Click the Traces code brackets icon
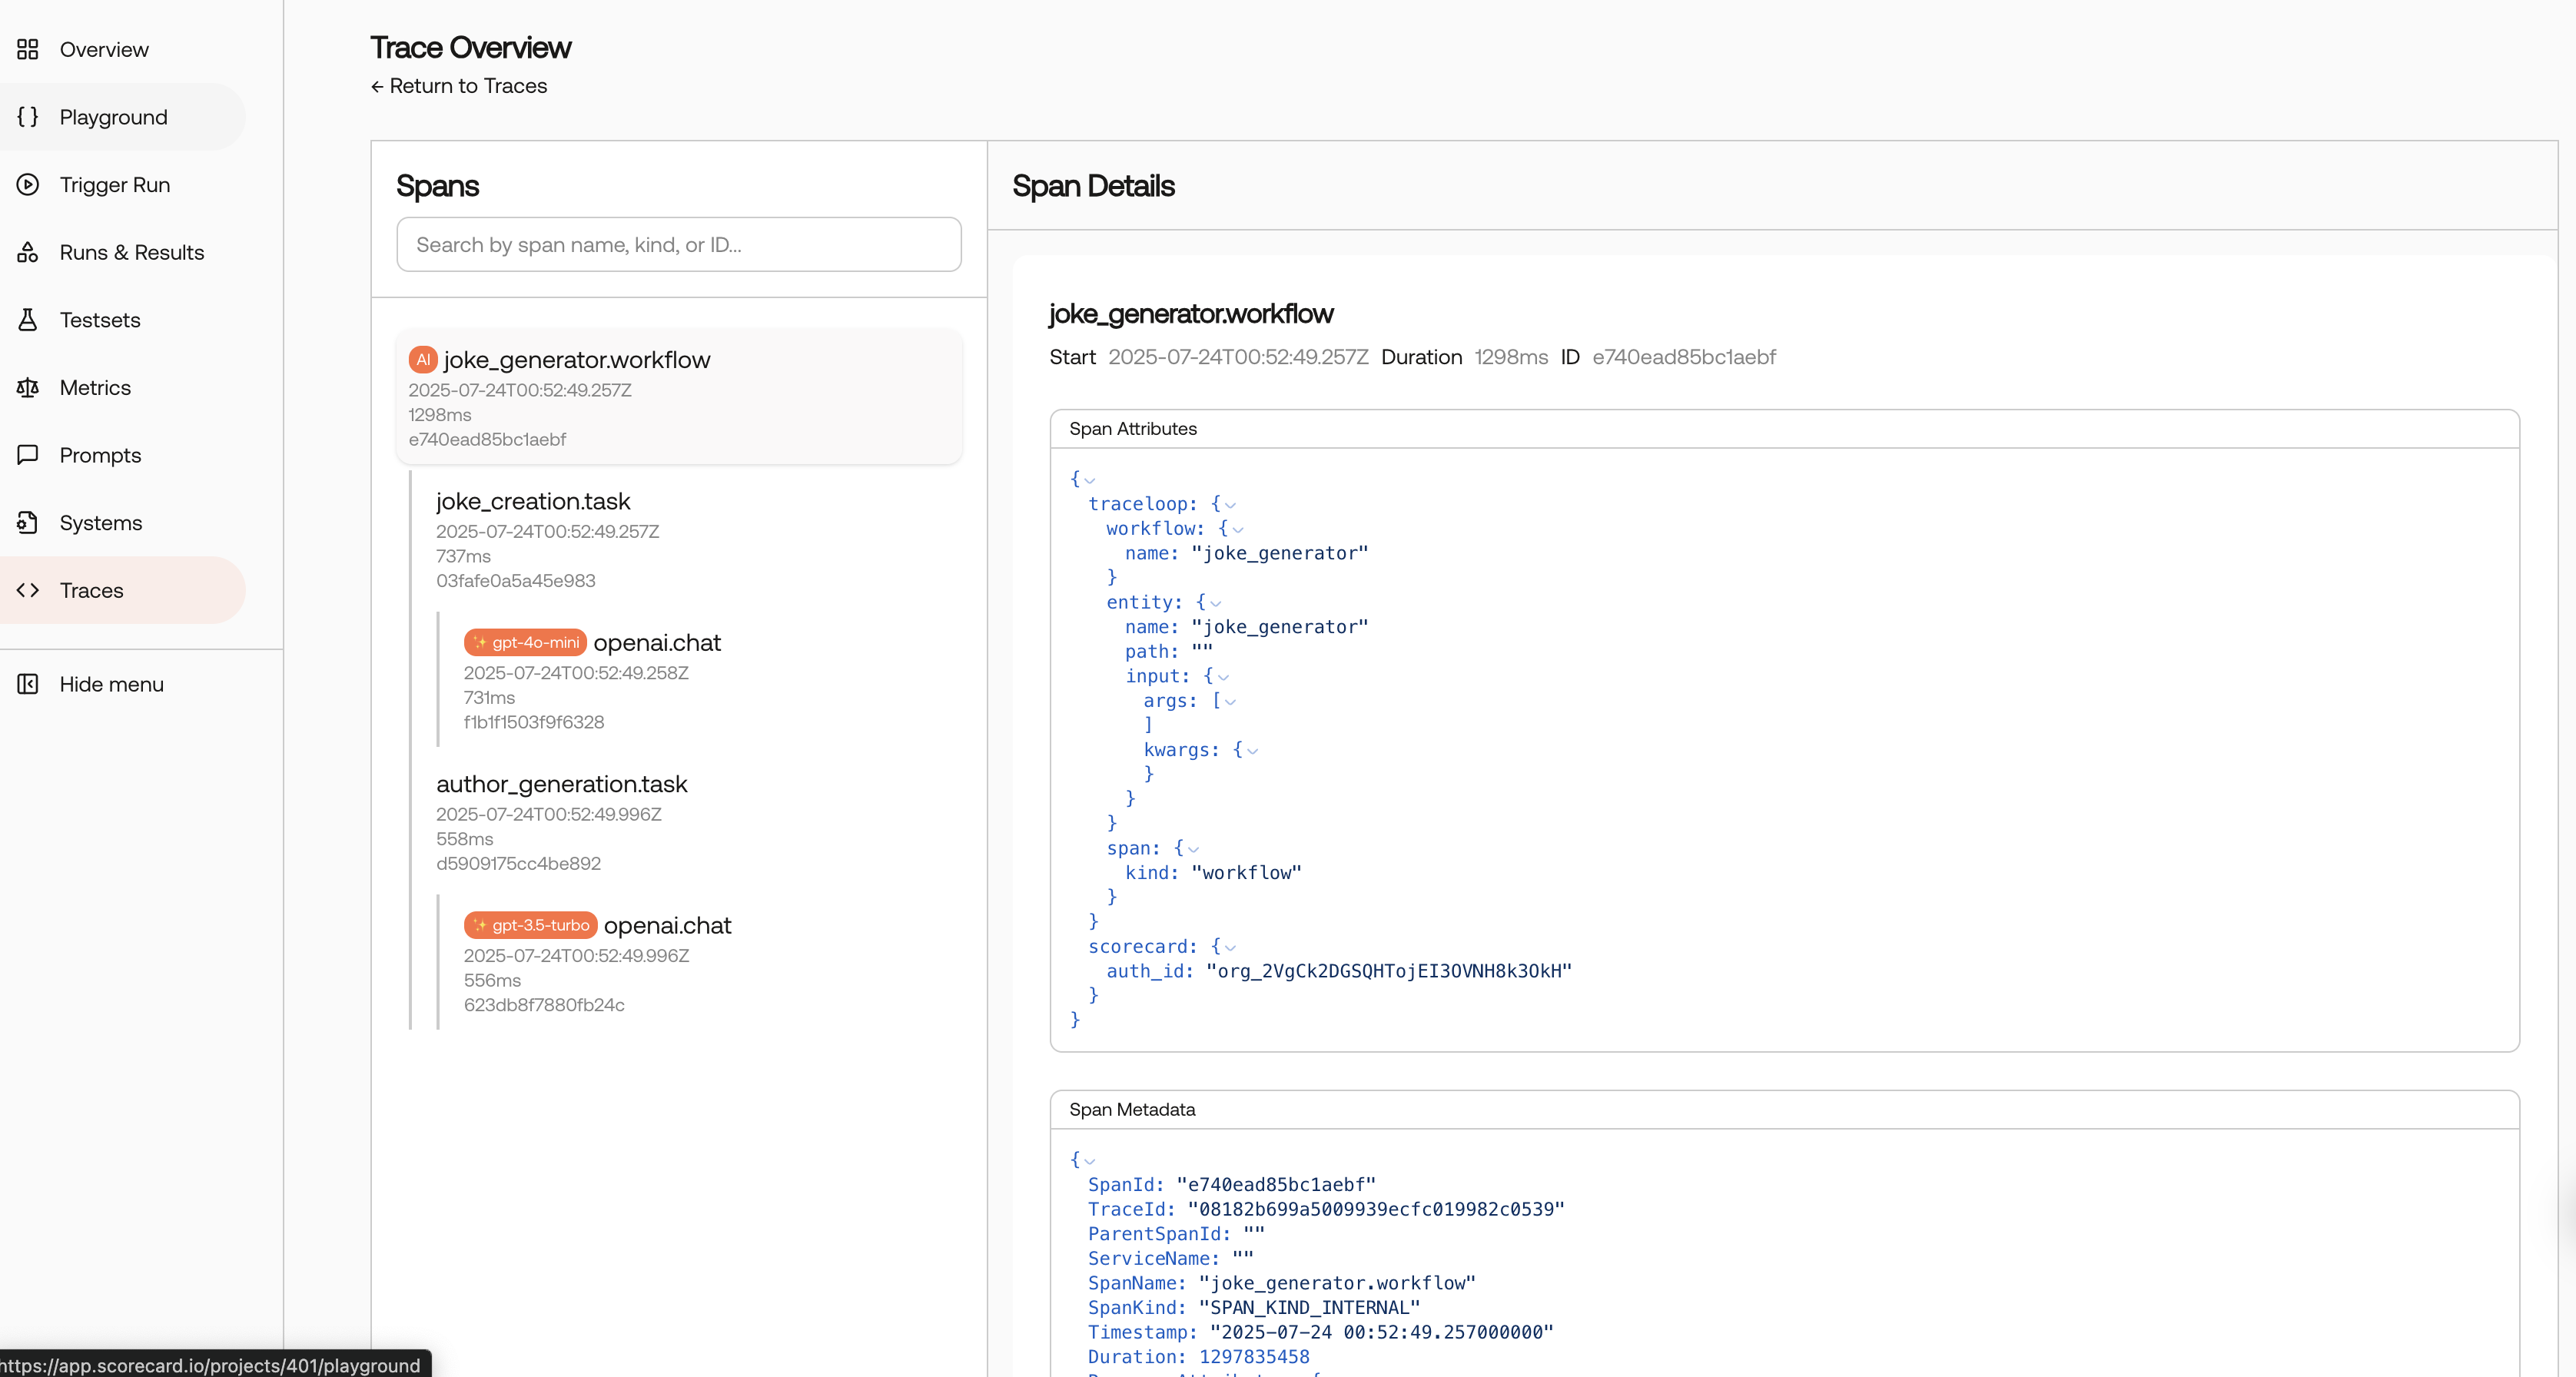The height and width of the screenshot is (1377, 2576). (x=28, y=590)
